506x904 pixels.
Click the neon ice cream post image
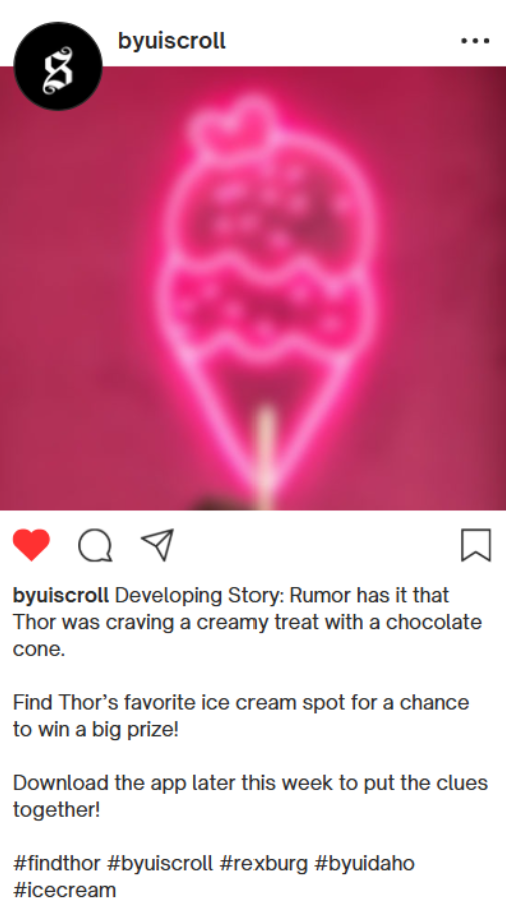253,288
